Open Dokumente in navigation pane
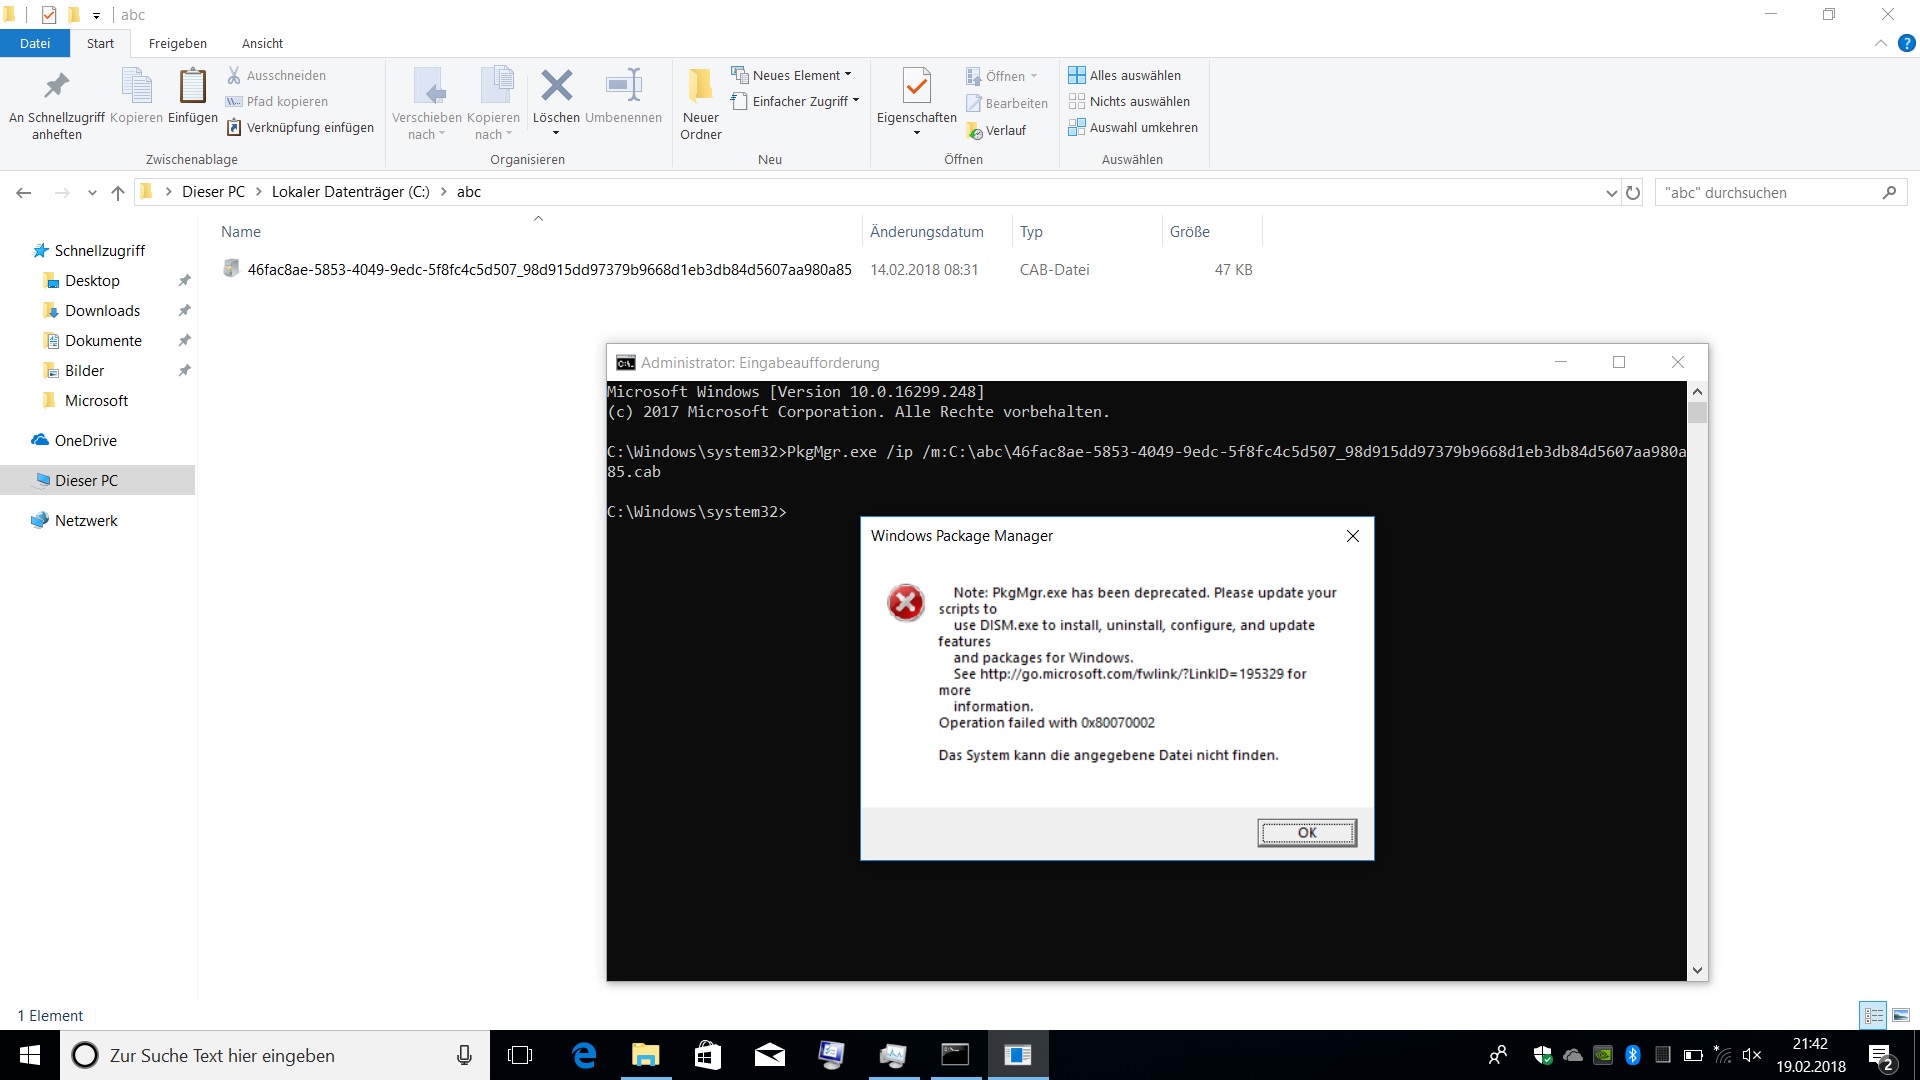 (104, 340)
